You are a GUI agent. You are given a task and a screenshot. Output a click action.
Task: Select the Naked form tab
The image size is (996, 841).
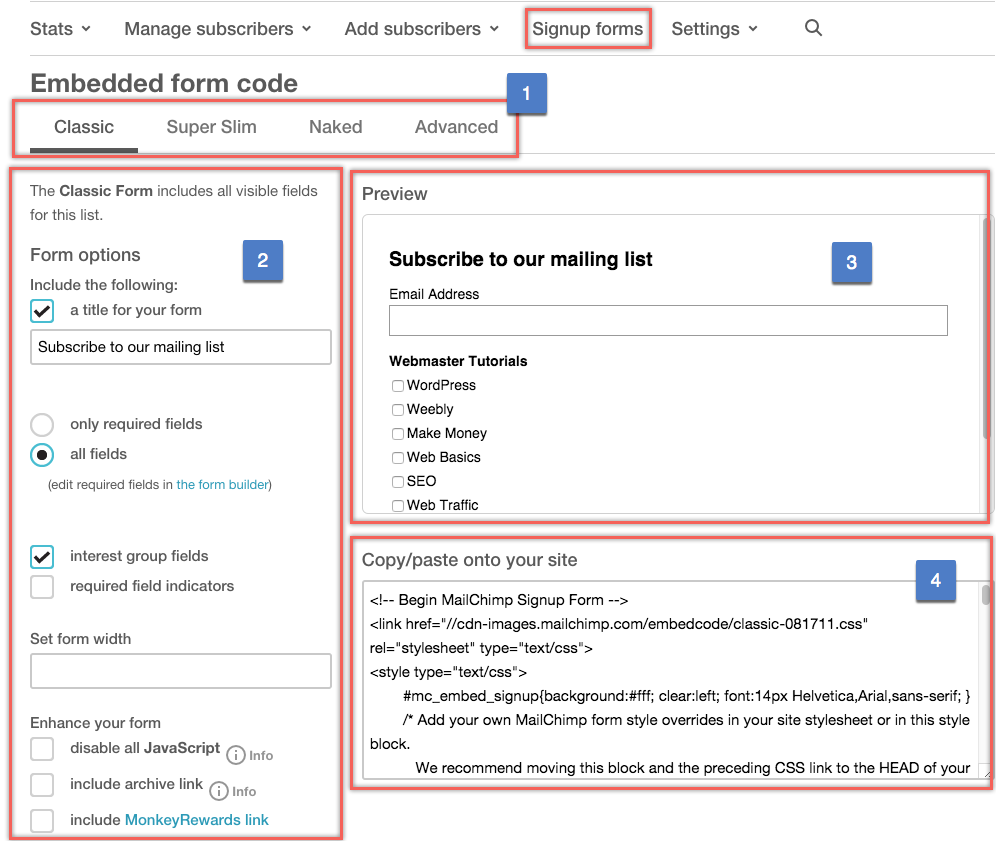[x=335, y=127]
